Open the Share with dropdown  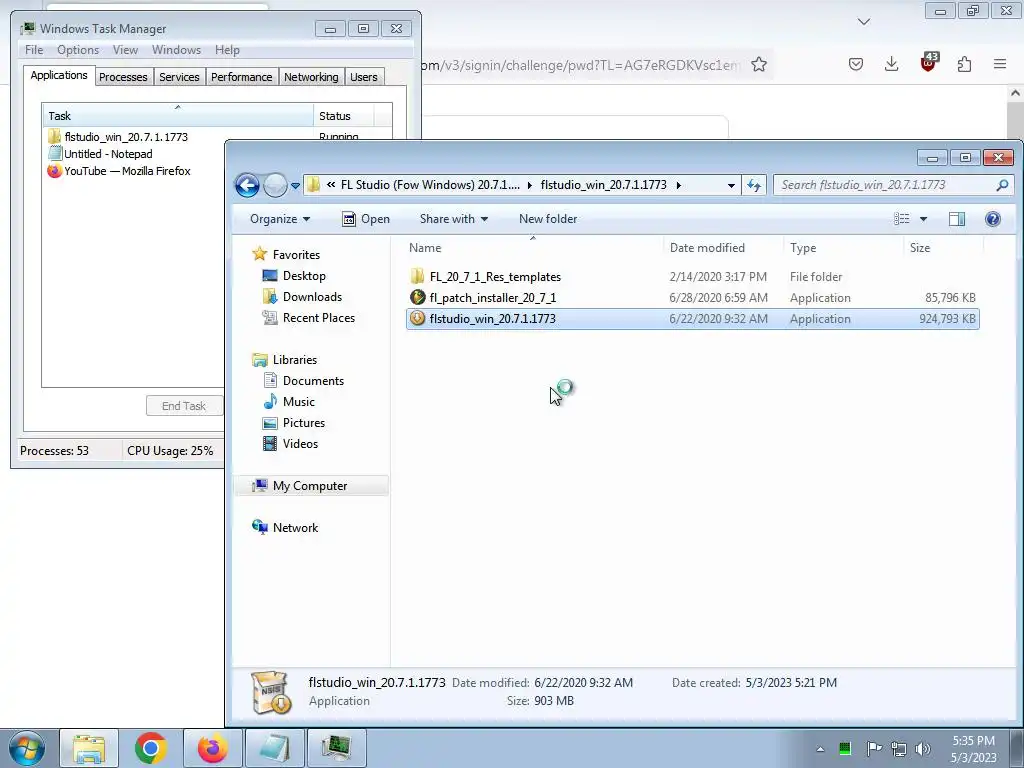pyautogui.click(x=454, y=219)
